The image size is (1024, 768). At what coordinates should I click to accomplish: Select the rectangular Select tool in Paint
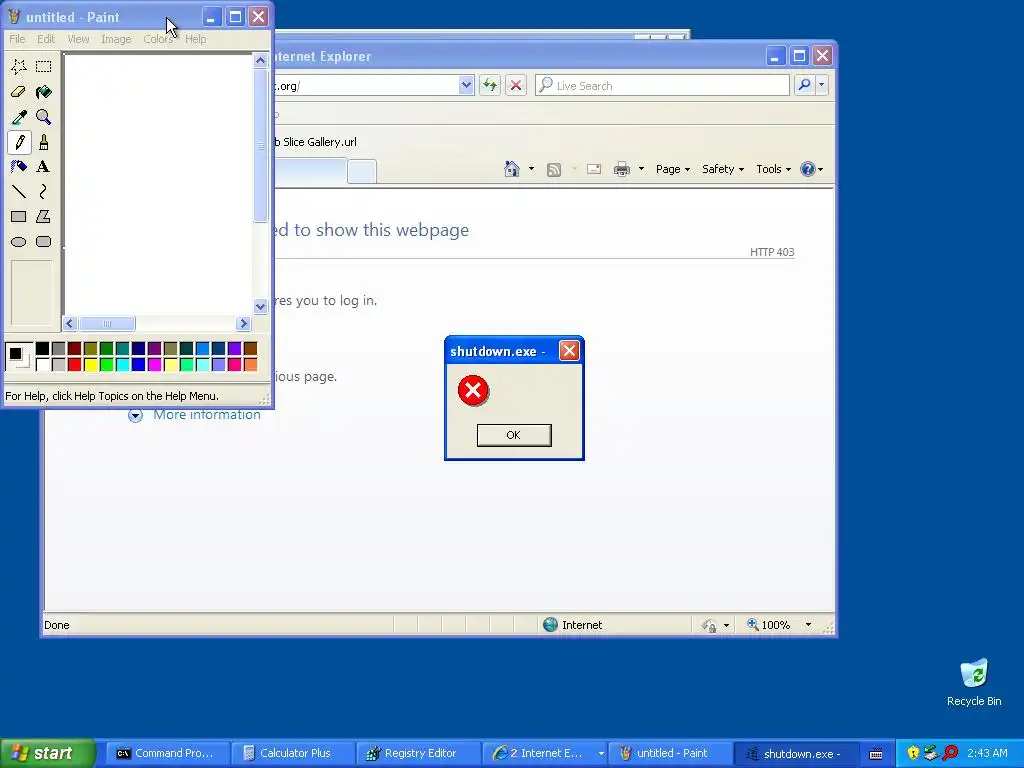pos(44,66)
